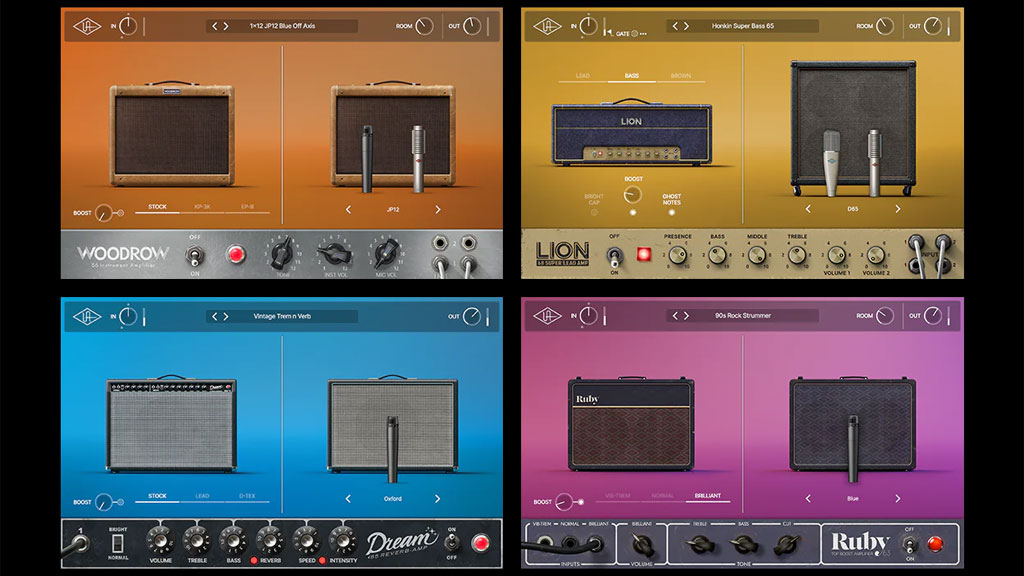Turn the Lion VOLUME 1 knob

[x=837, y=255]
